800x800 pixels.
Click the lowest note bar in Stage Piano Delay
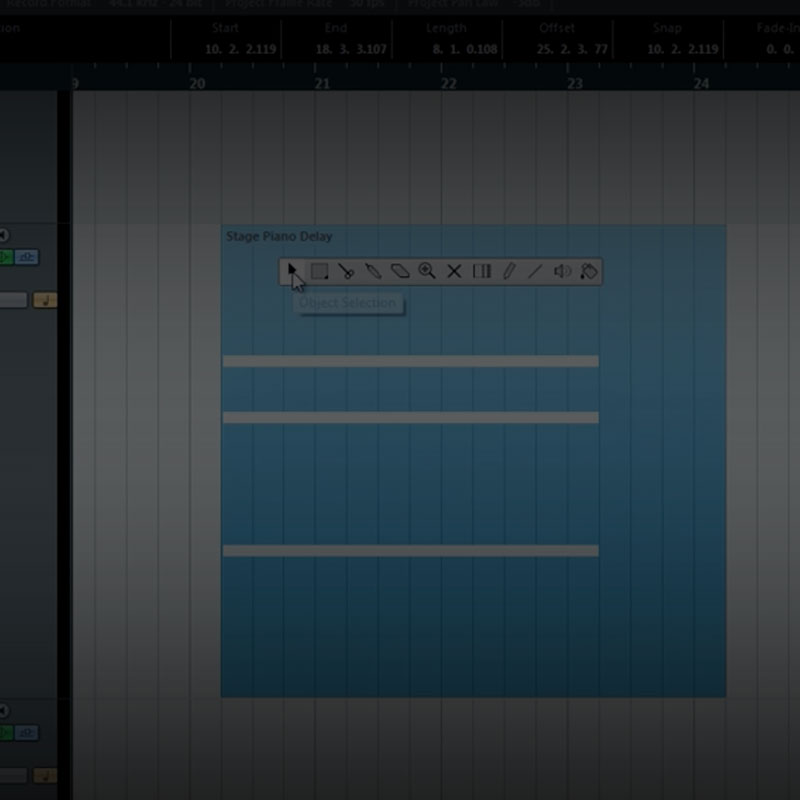point(411,551)
